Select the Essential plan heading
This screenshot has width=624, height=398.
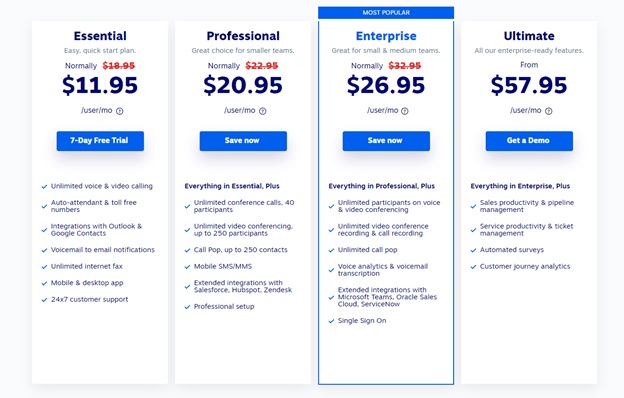100,36
